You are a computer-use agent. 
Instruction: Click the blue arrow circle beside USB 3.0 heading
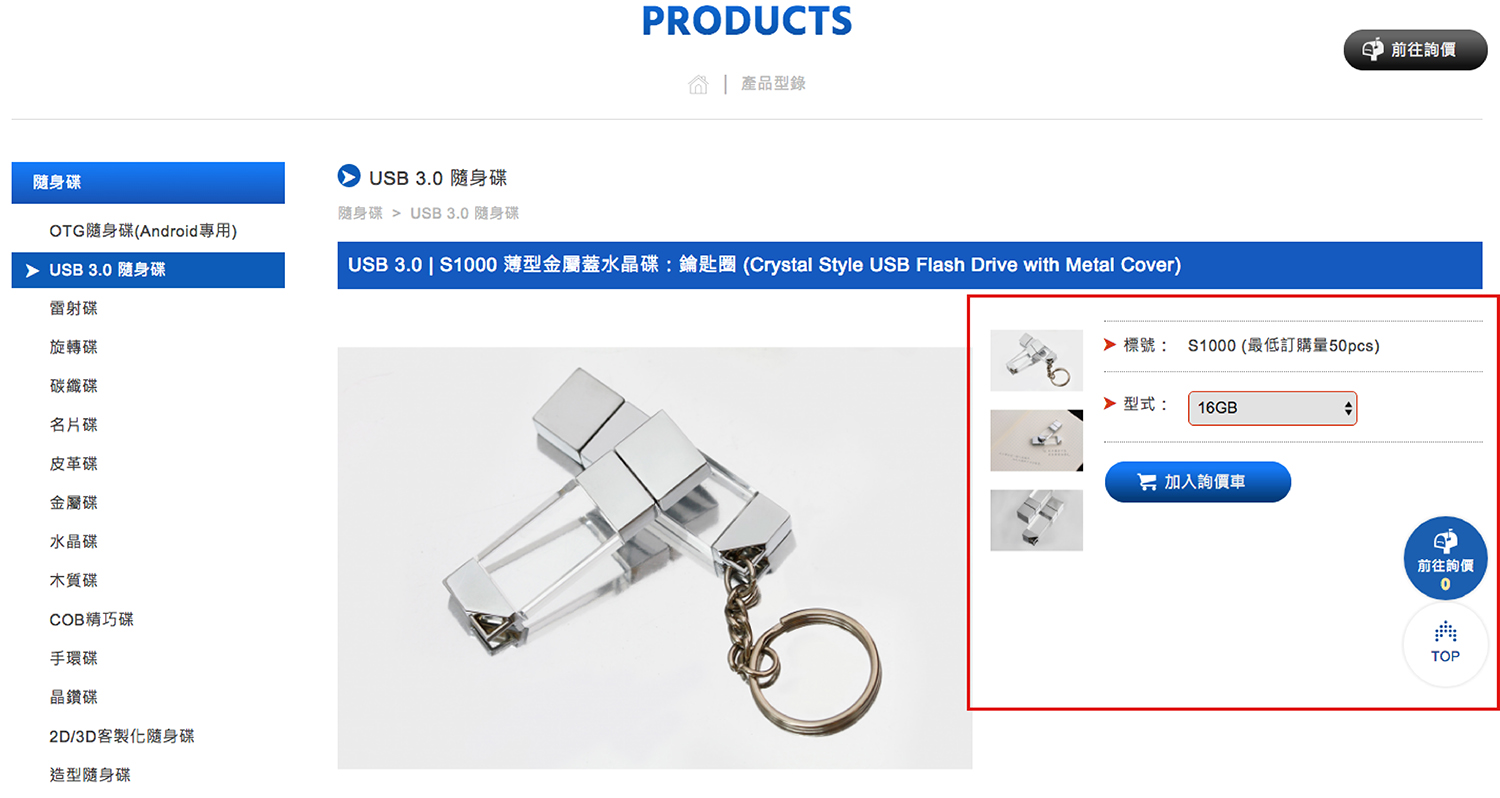click(x=349, y=177)
